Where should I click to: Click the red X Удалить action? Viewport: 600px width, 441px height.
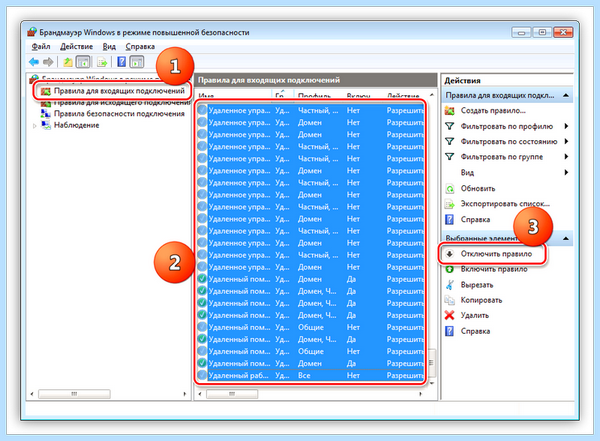pyautogui.click(x=474, y=315)
